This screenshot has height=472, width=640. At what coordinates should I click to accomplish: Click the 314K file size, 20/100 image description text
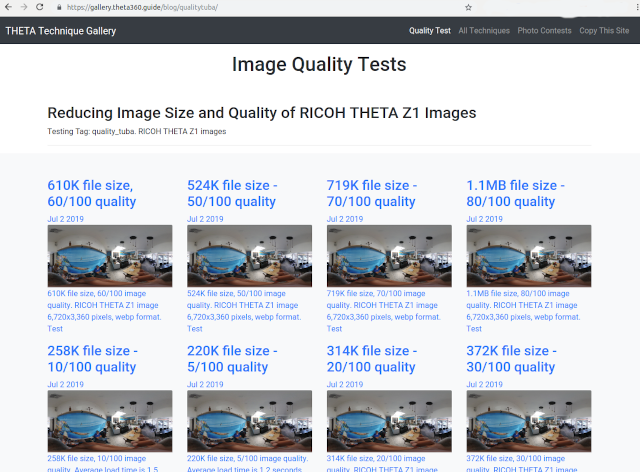pos(382,463)
